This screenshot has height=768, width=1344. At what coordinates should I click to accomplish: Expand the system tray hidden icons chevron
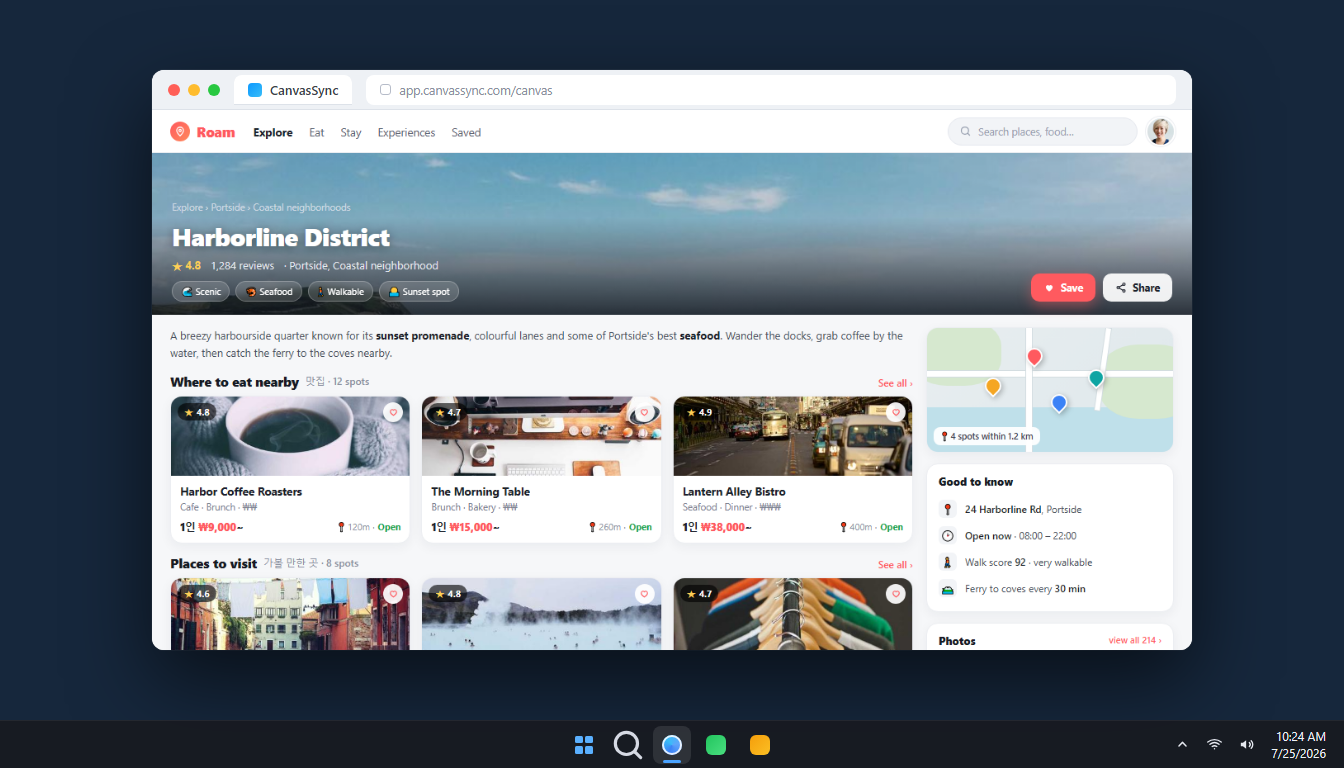[1182, 744]
